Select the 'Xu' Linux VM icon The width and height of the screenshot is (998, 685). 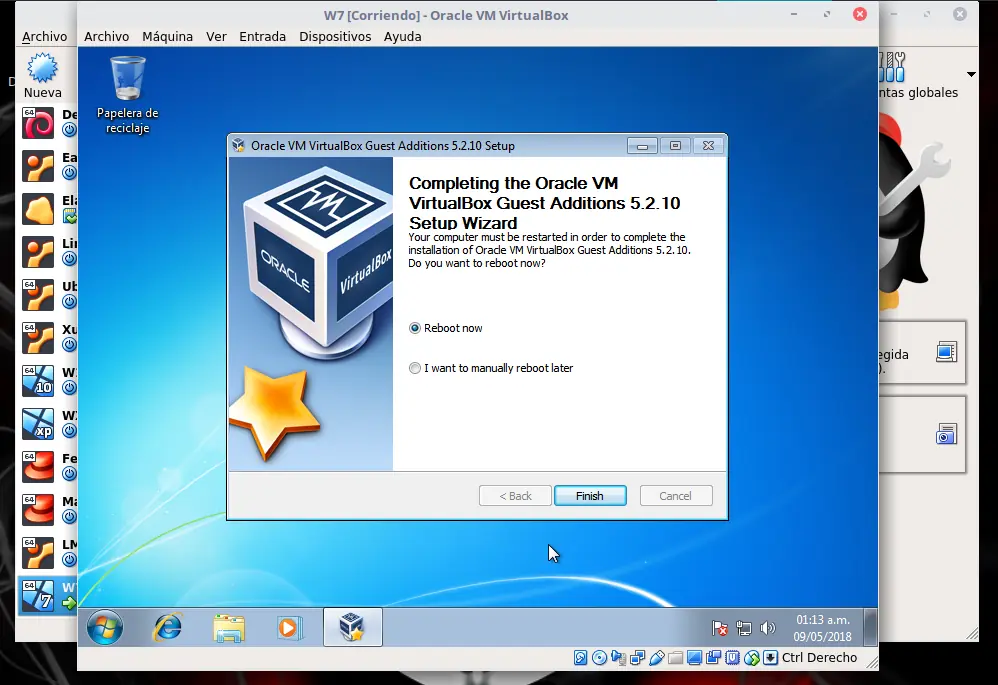38,338
